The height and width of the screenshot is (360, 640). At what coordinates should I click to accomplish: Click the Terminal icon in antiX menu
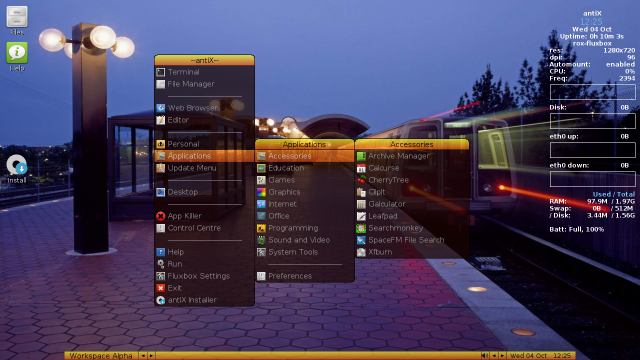click(161, 72)
